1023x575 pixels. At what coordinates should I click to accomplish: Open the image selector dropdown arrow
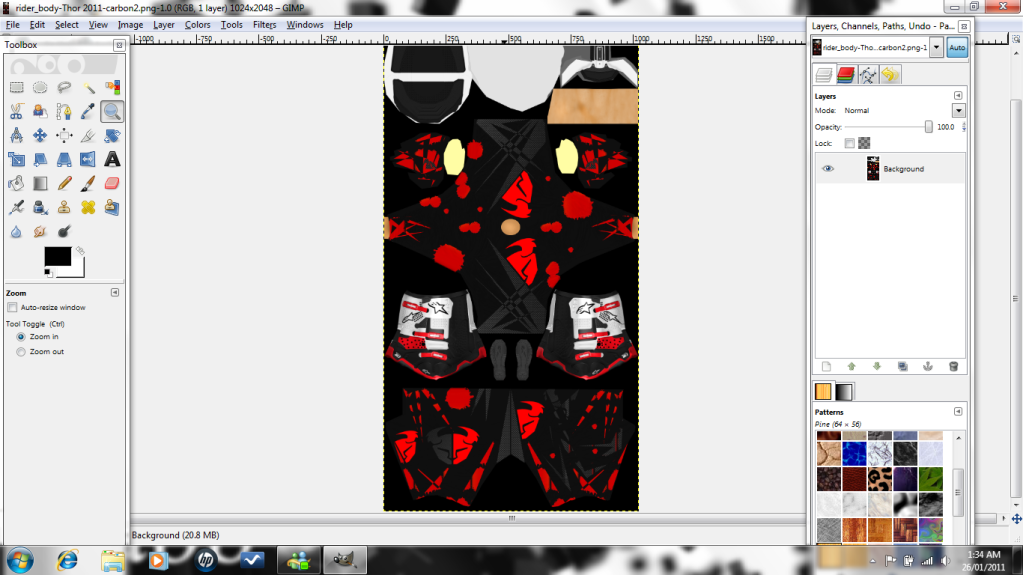tap(936, 48)
